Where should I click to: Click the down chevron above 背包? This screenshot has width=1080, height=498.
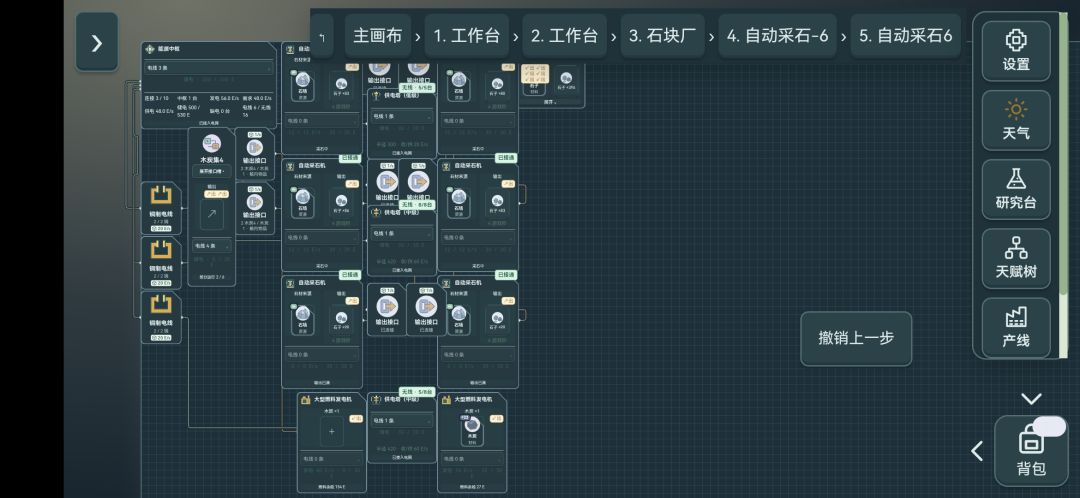1031,398
